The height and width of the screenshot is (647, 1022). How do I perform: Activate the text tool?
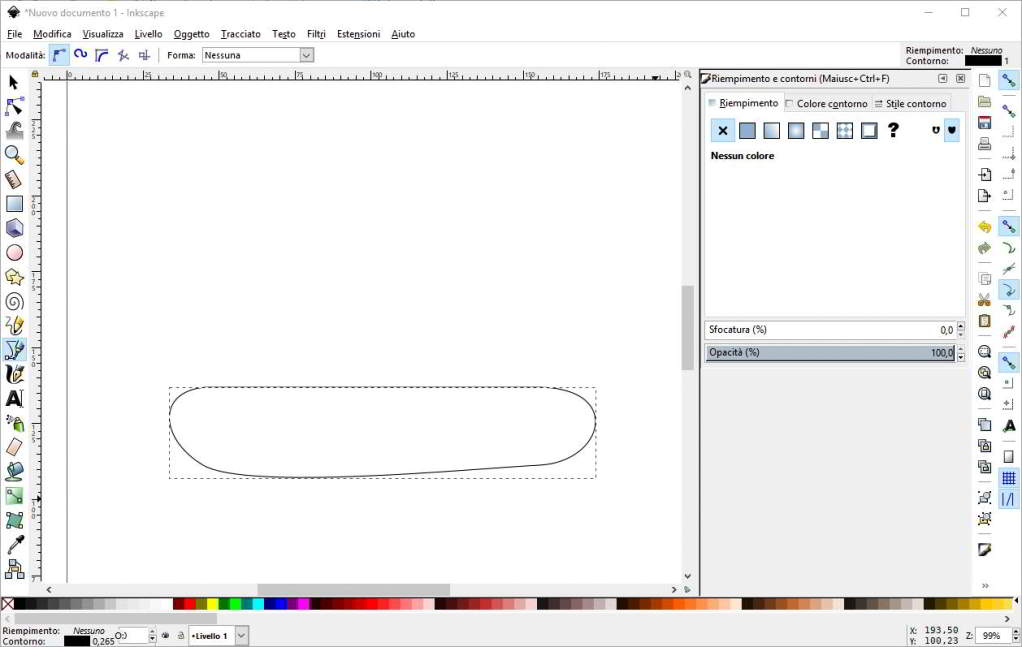tap(14, 397)
